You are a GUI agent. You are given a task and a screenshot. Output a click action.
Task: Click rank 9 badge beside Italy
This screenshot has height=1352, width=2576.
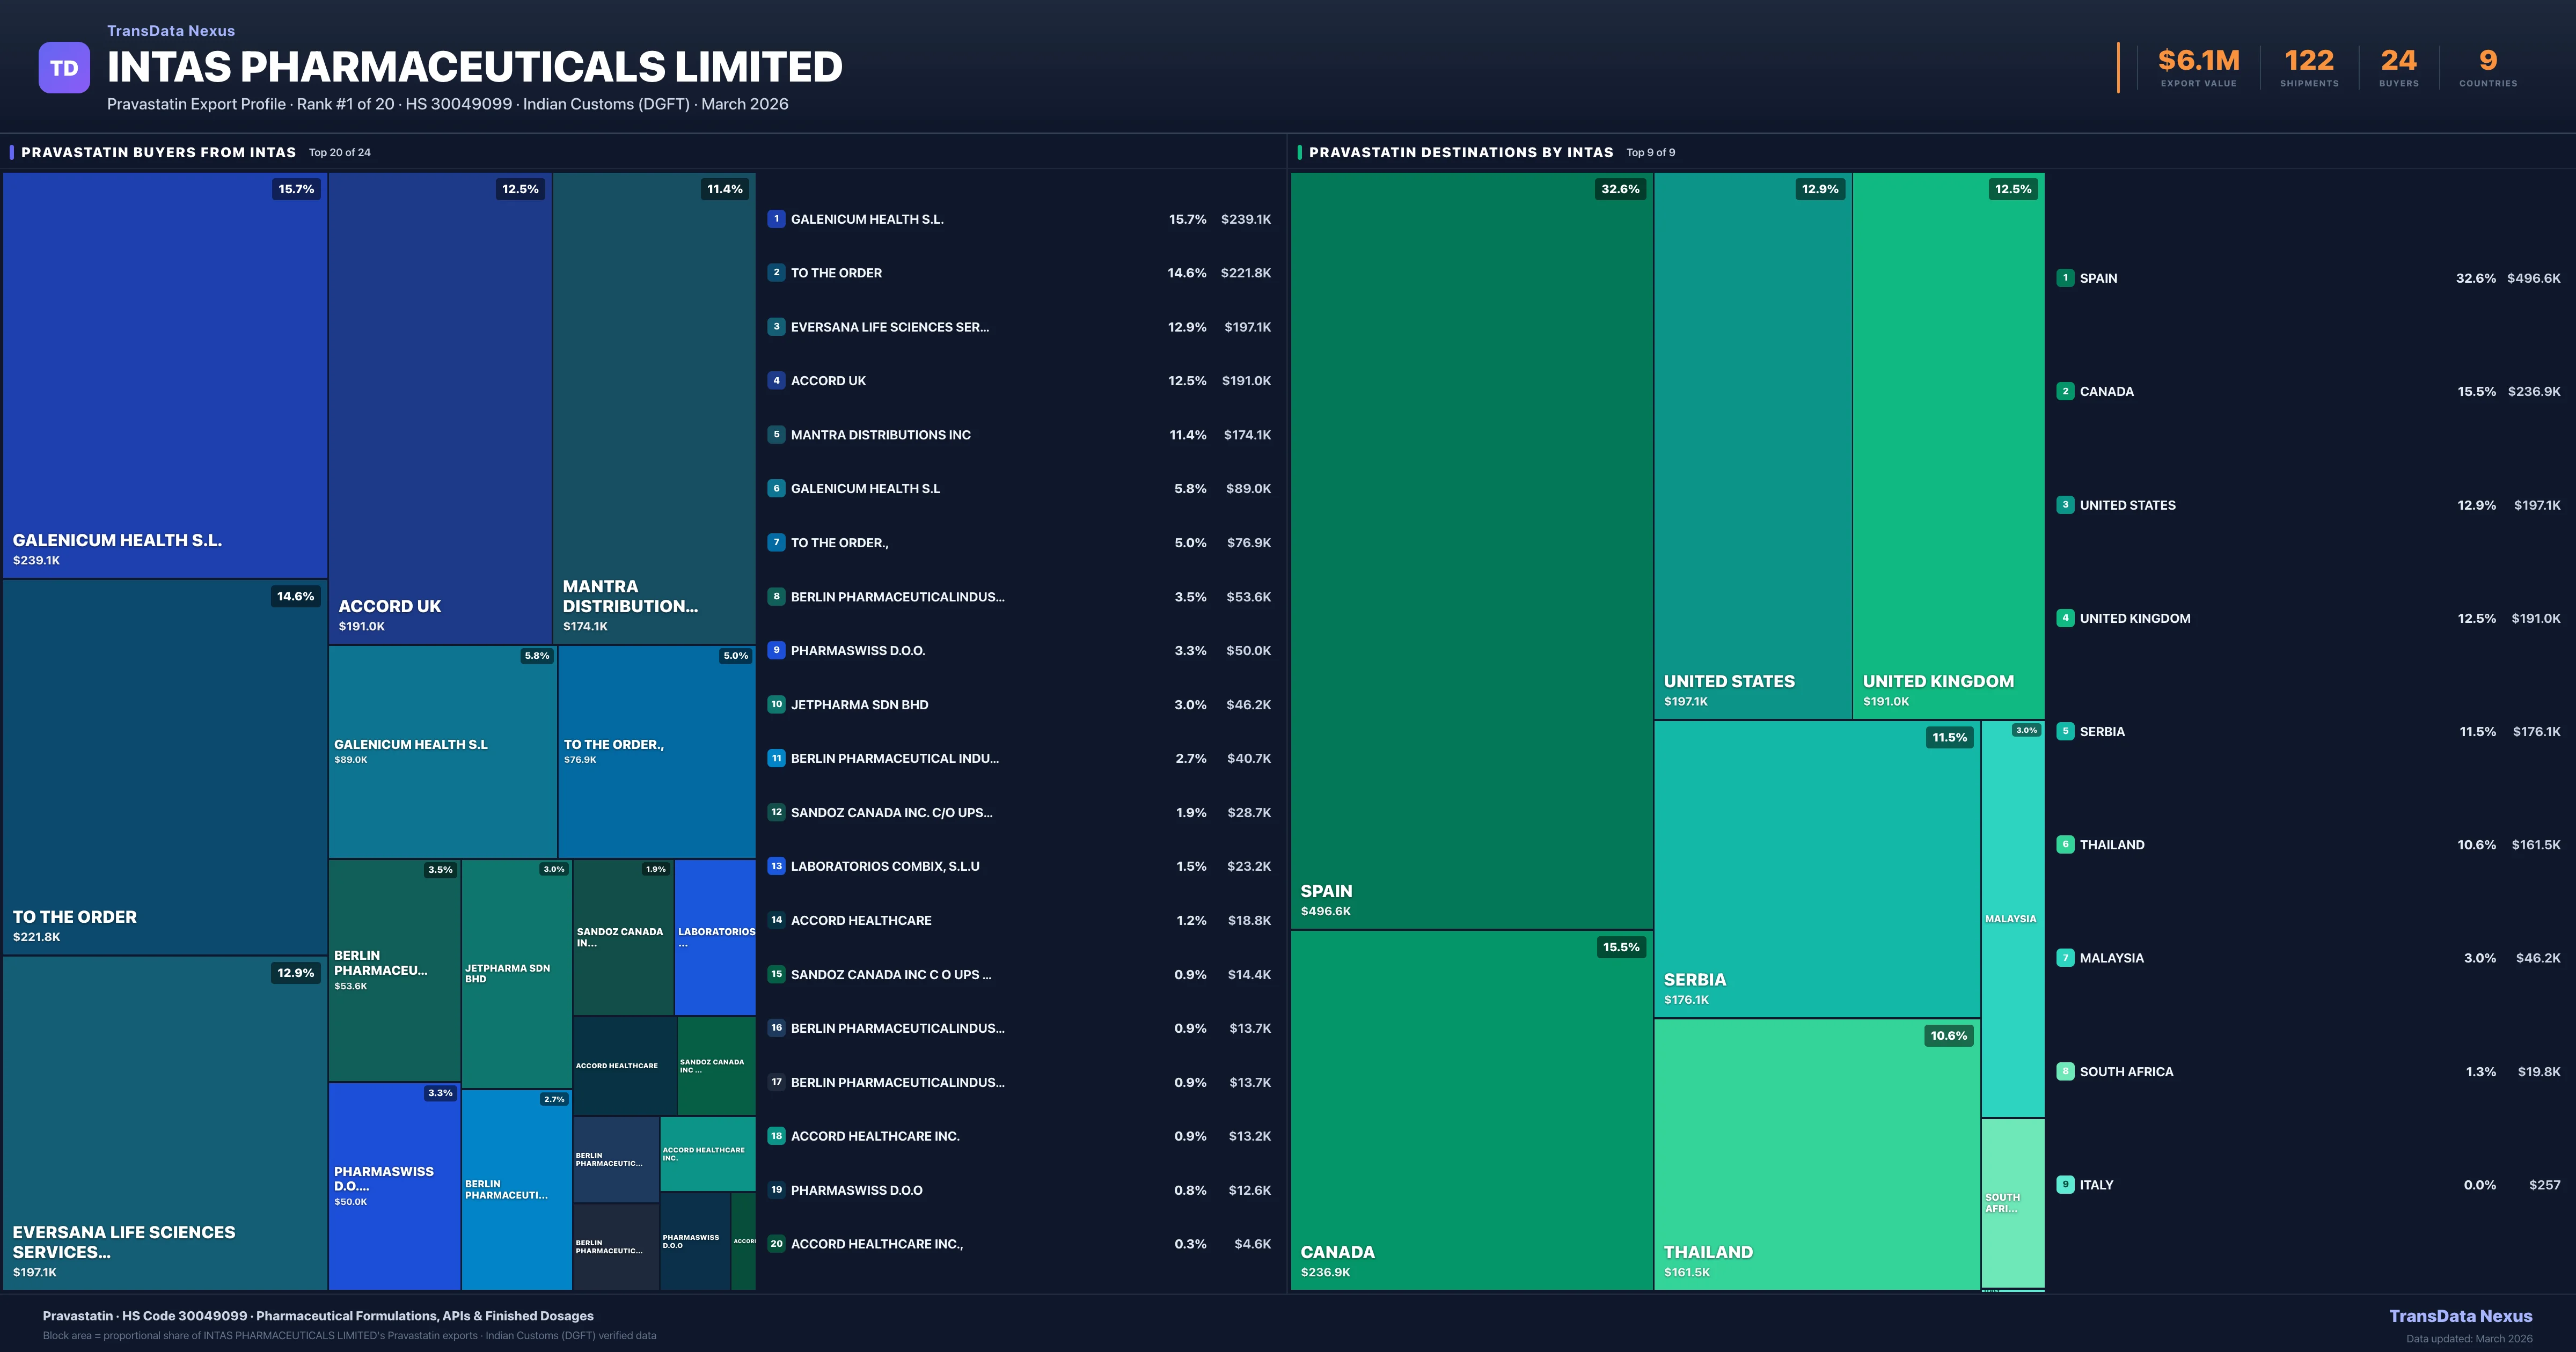point(2065,1184)
